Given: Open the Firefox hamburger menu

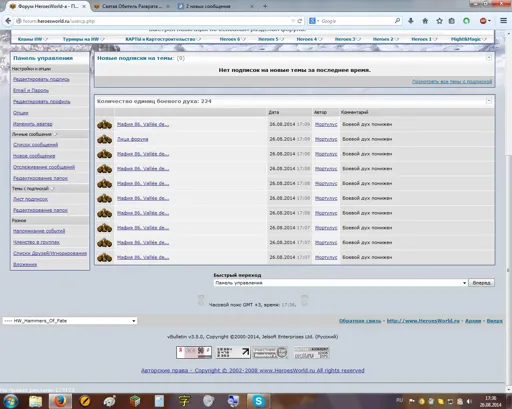Looking at the screenshot, I should tap(503, 21).
